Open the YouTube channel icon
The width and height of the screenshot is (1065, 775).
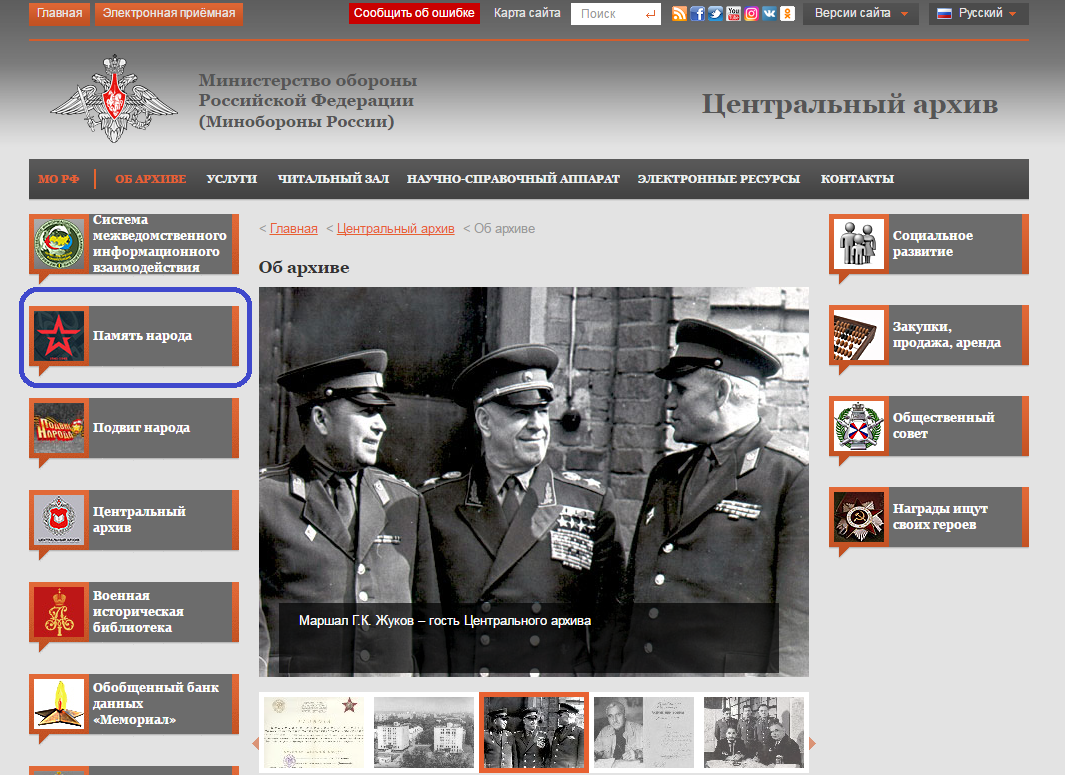(x=734, y=14)
